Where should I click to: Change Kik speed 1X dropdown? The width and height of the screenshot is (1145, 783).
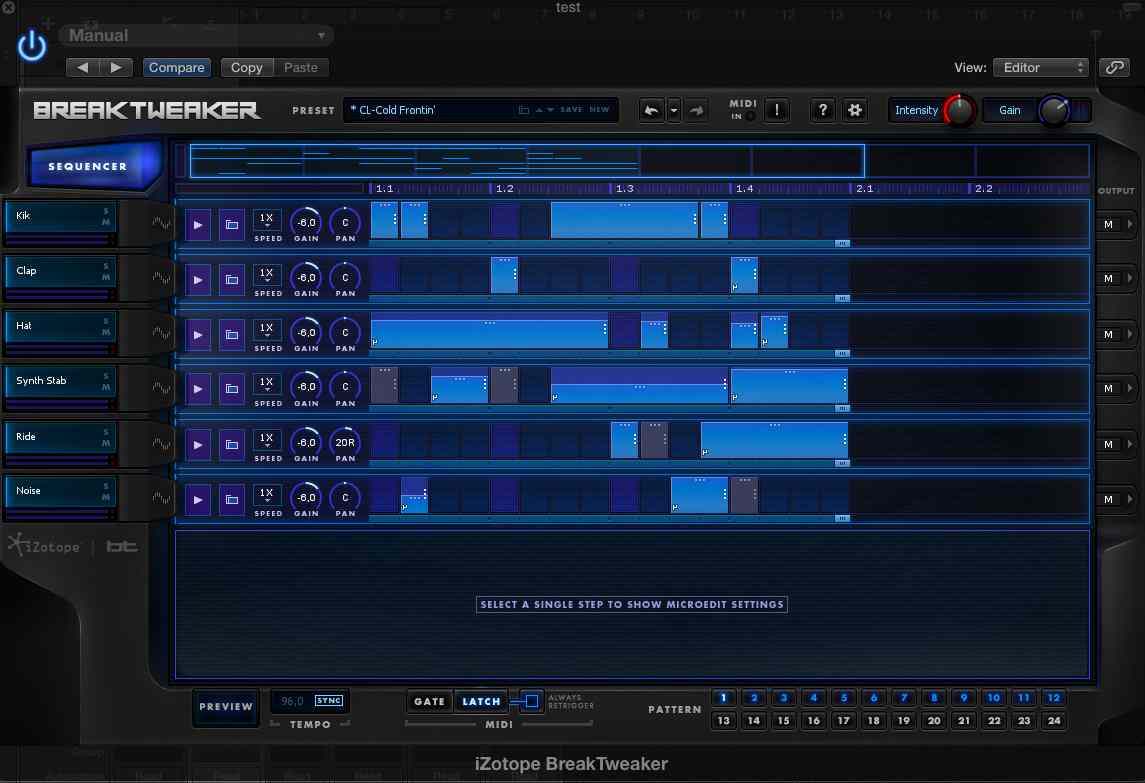[x=267, y=219]
